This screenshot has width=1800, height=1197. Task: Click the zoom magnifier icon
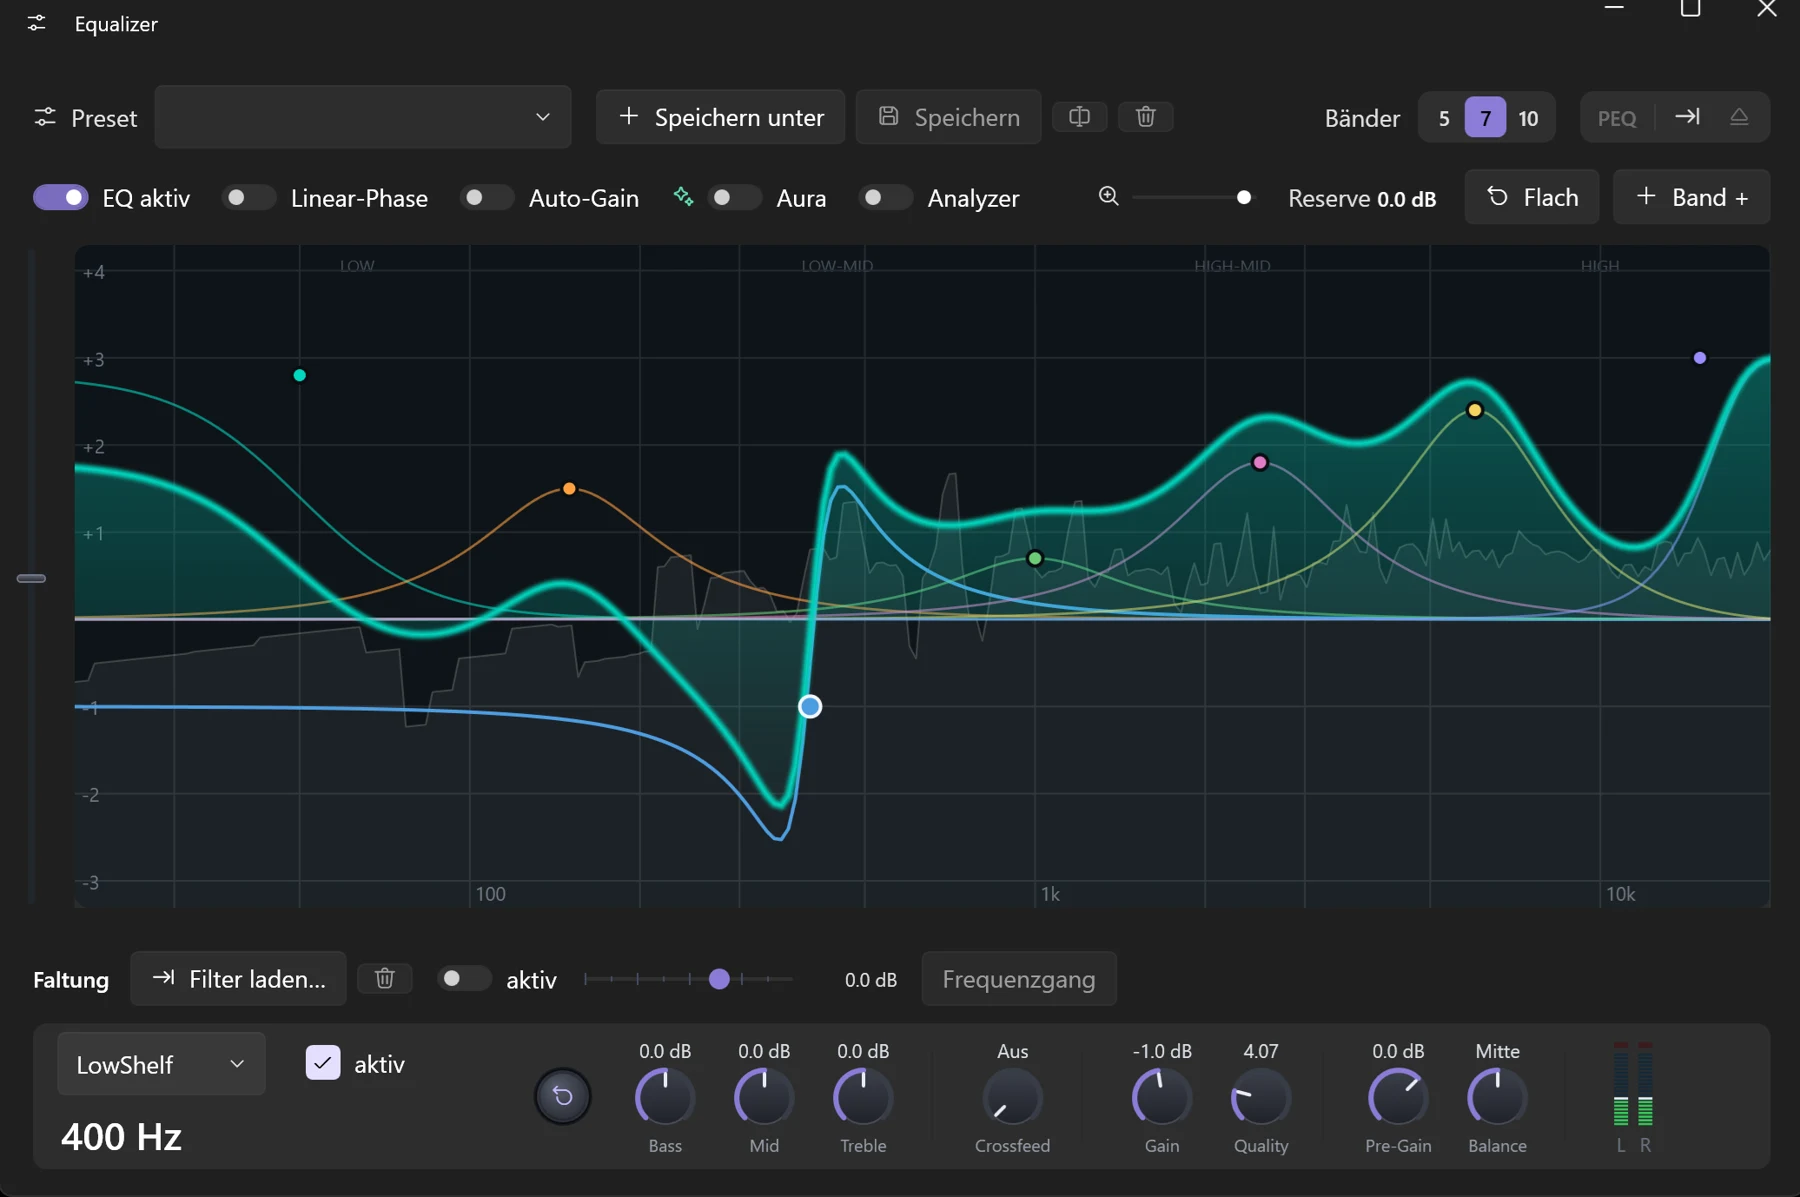pyautogui.click(x=1108, y=196)
